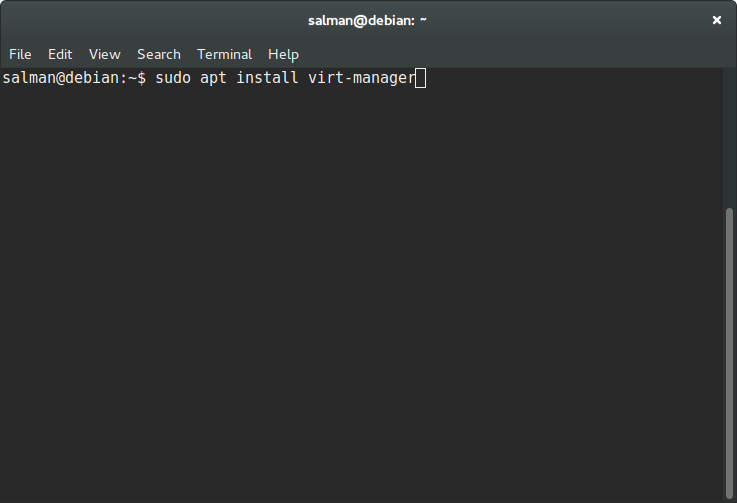Open the Terminal menu
737x503 pixels.
(224, 55)
